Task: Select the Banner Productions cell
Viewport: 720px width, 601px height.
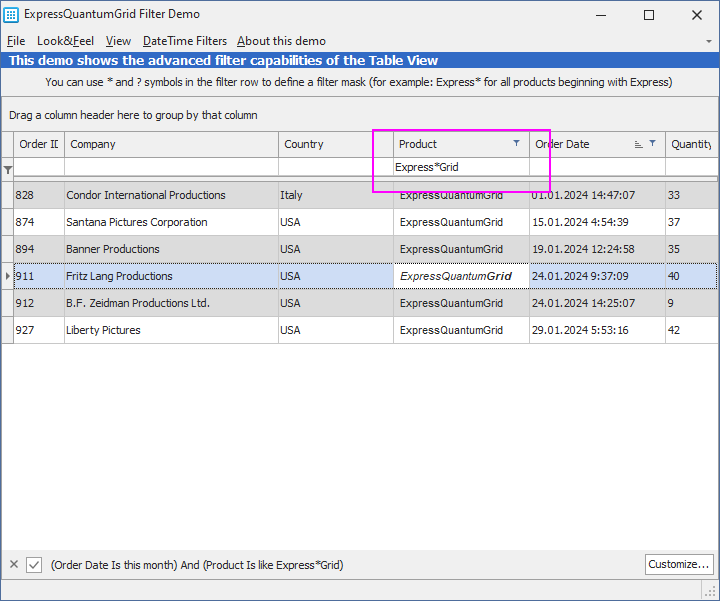Action: pyautogui.click(x=171, y=249)
